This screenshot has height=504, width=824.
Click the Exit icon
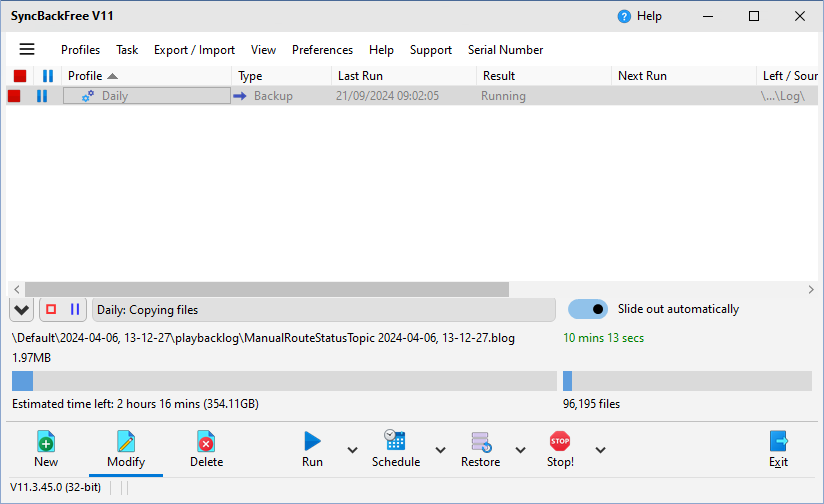pyautogui.click(x=778, y=441)
